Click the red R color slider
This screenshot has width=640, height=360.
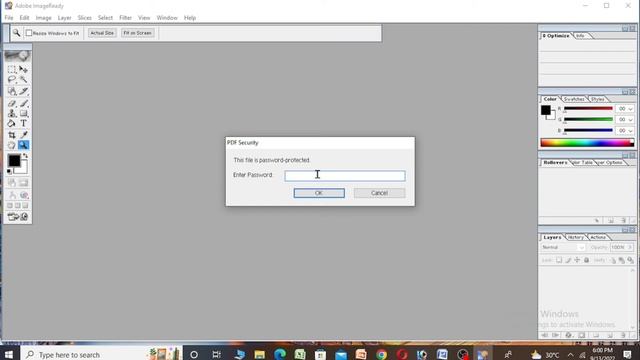[x=588, y=109]
